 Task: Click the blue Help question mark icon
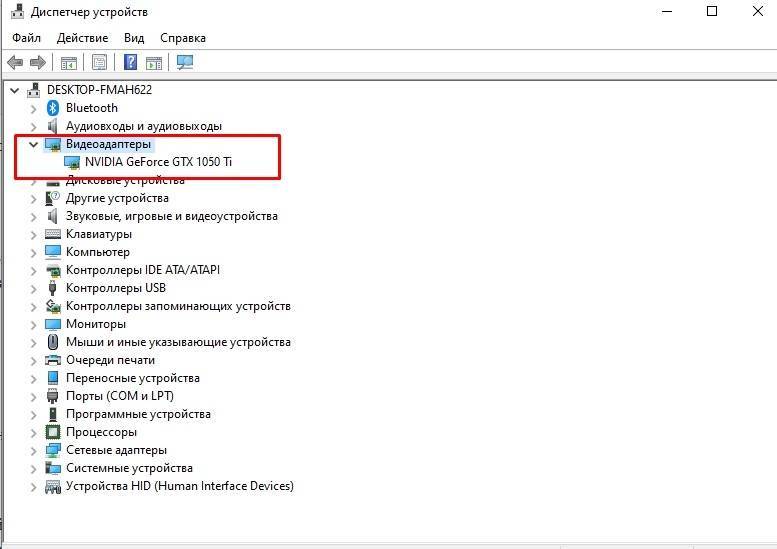tap(130, 62)
